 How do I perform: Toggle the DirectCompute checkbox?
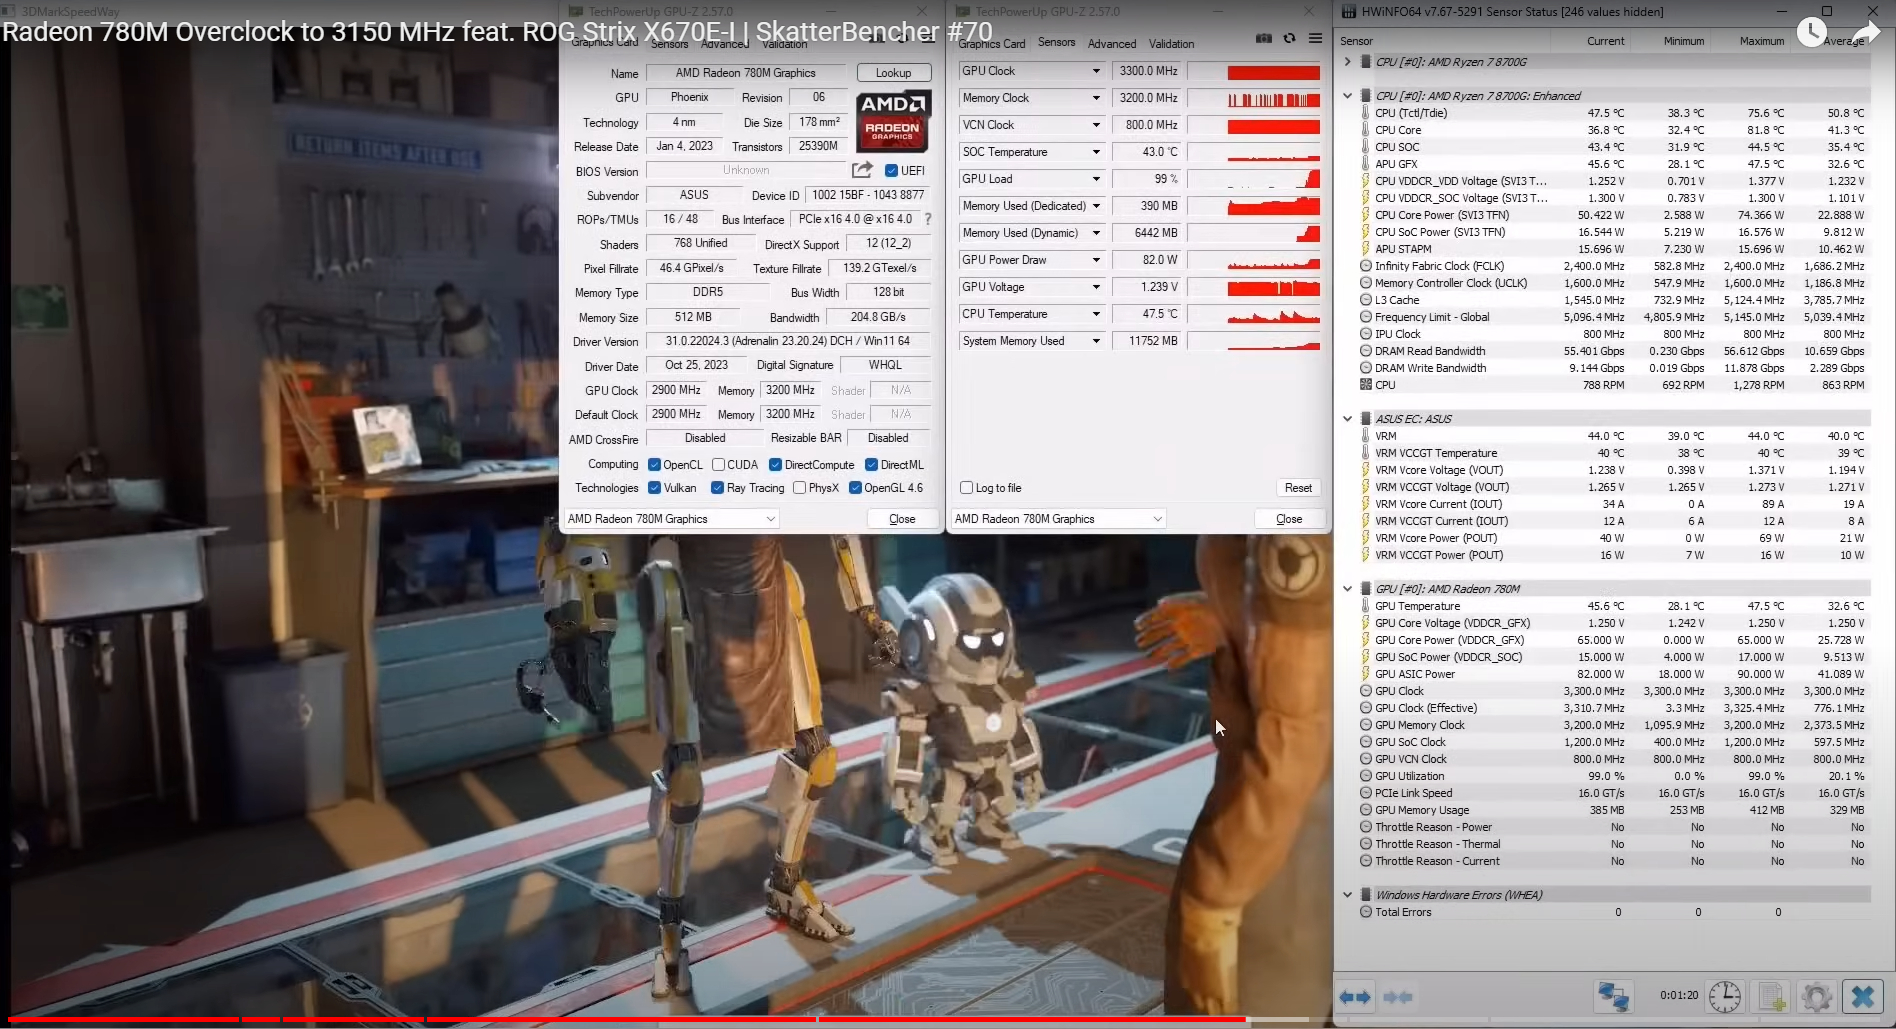pyautogui.click(x=775, y=465)
